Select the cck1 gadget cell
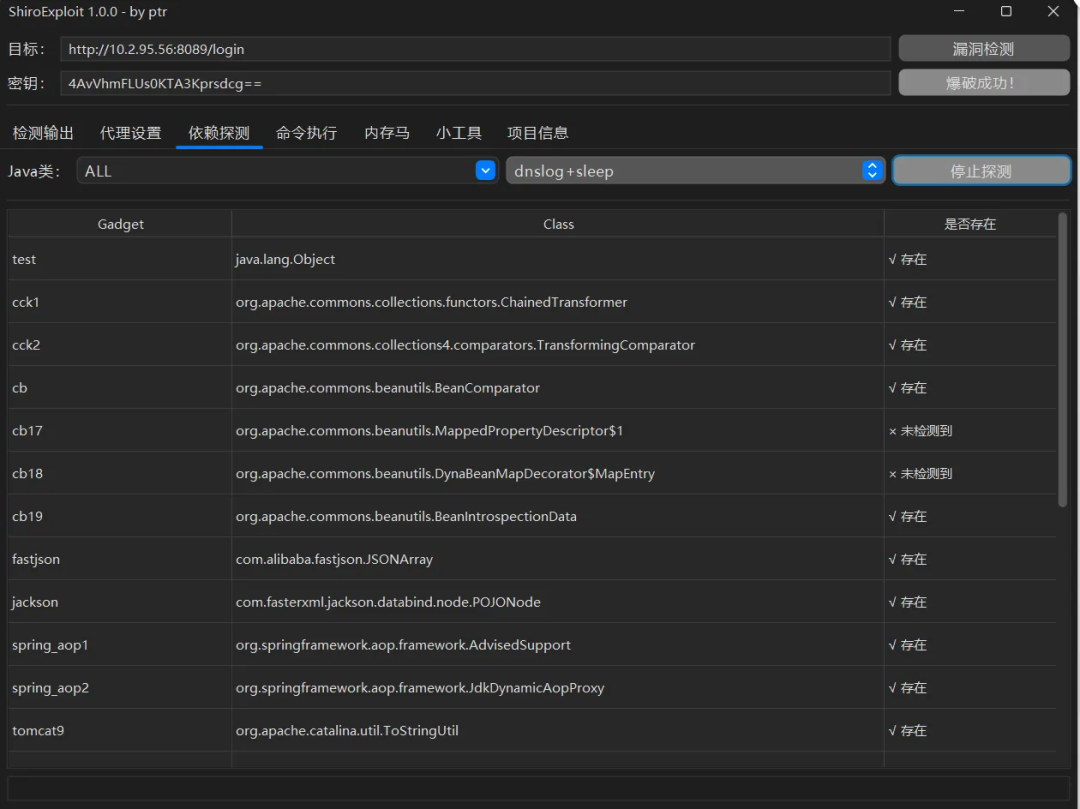Viewport: 1080px width, 809px height. click(121, 302)
